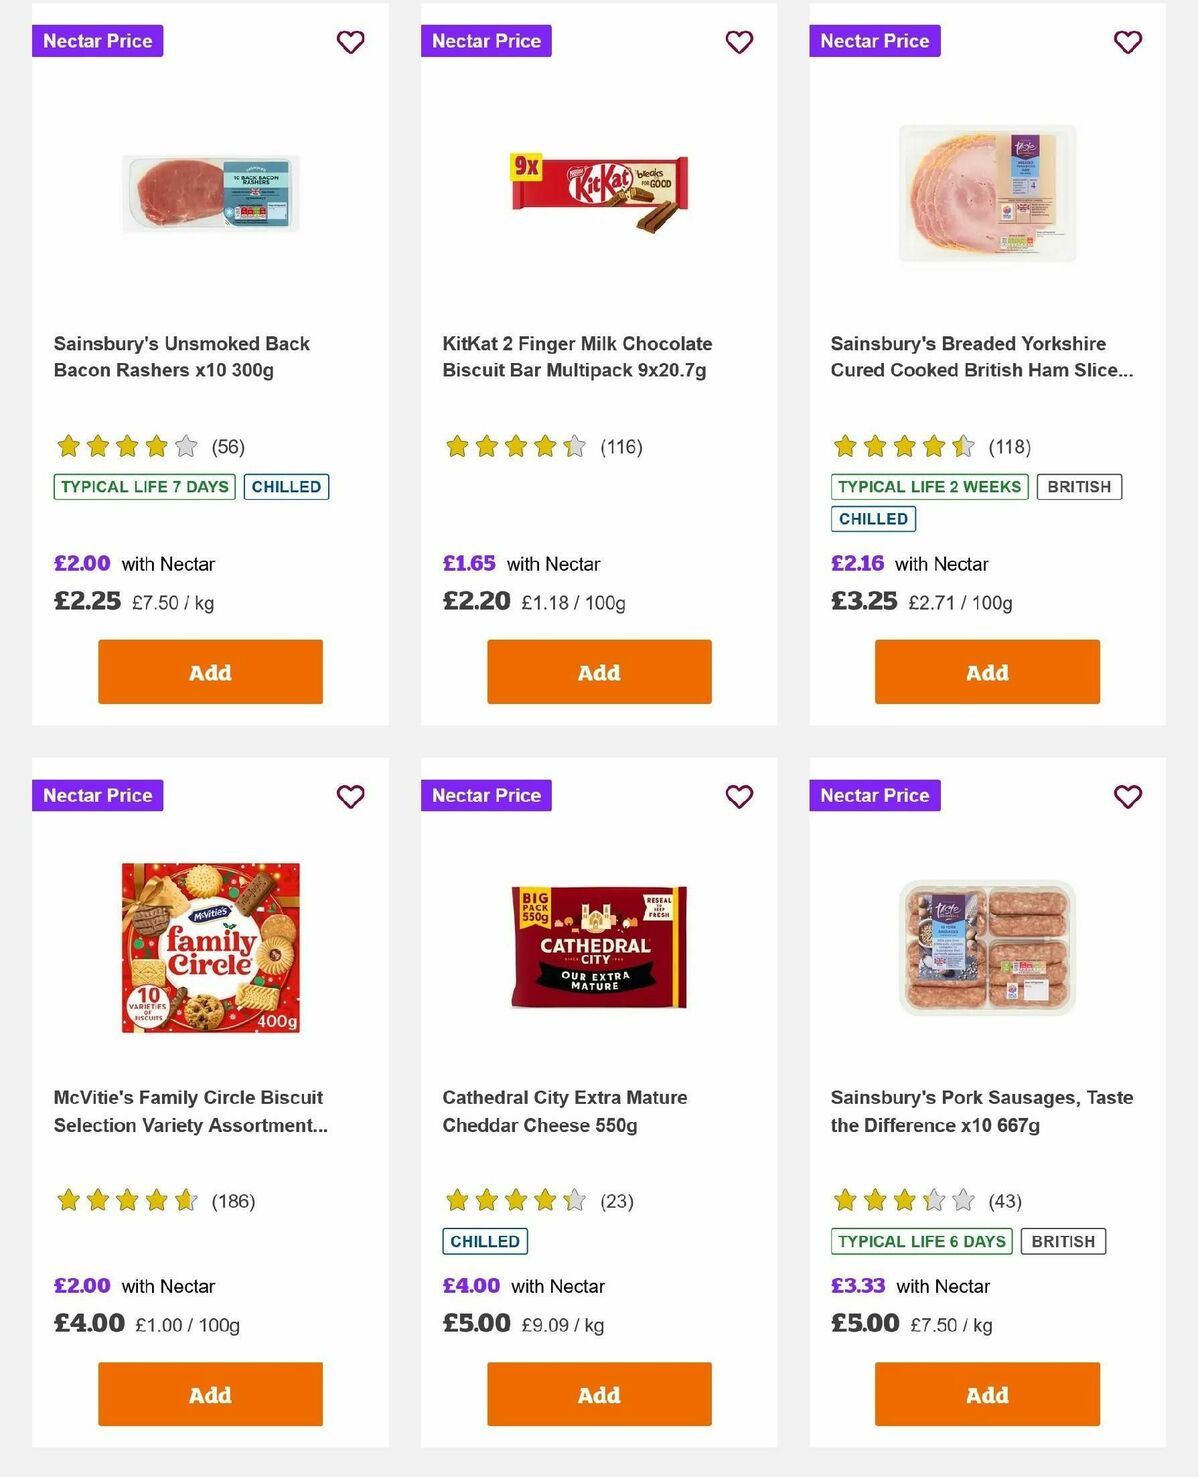Open the KitKat 2 Finger Multipack product page
The height and width of the screenshot is (1479, 1200).
[577, 356]
